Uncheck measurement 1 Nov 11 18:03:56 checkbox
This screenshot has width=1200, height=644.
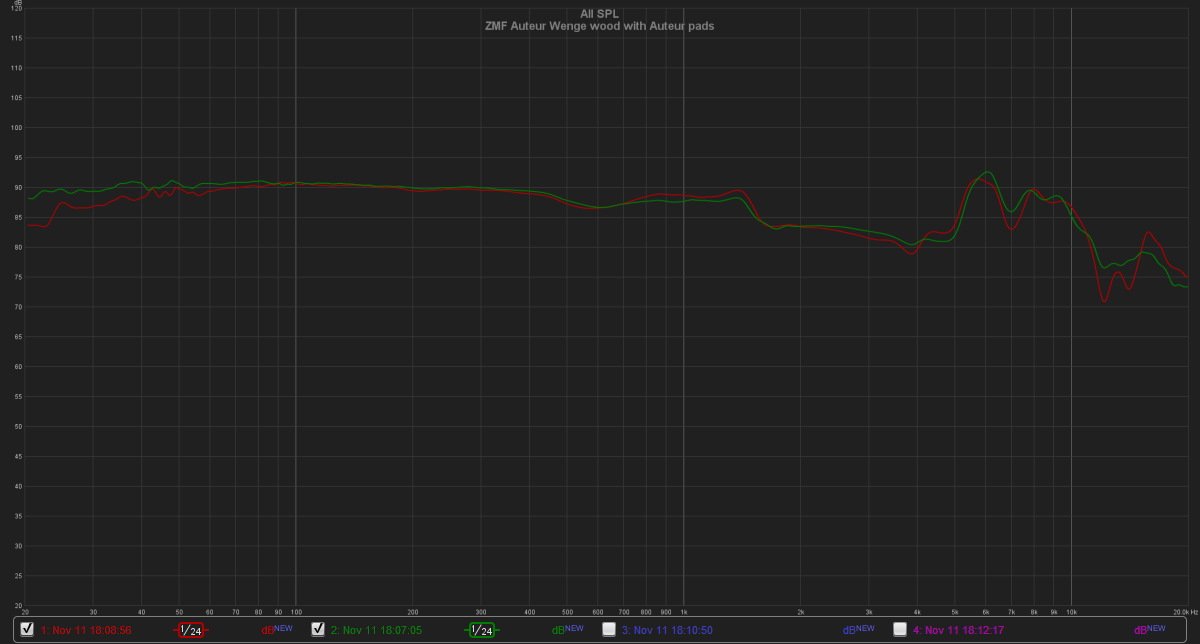(27, 629)
